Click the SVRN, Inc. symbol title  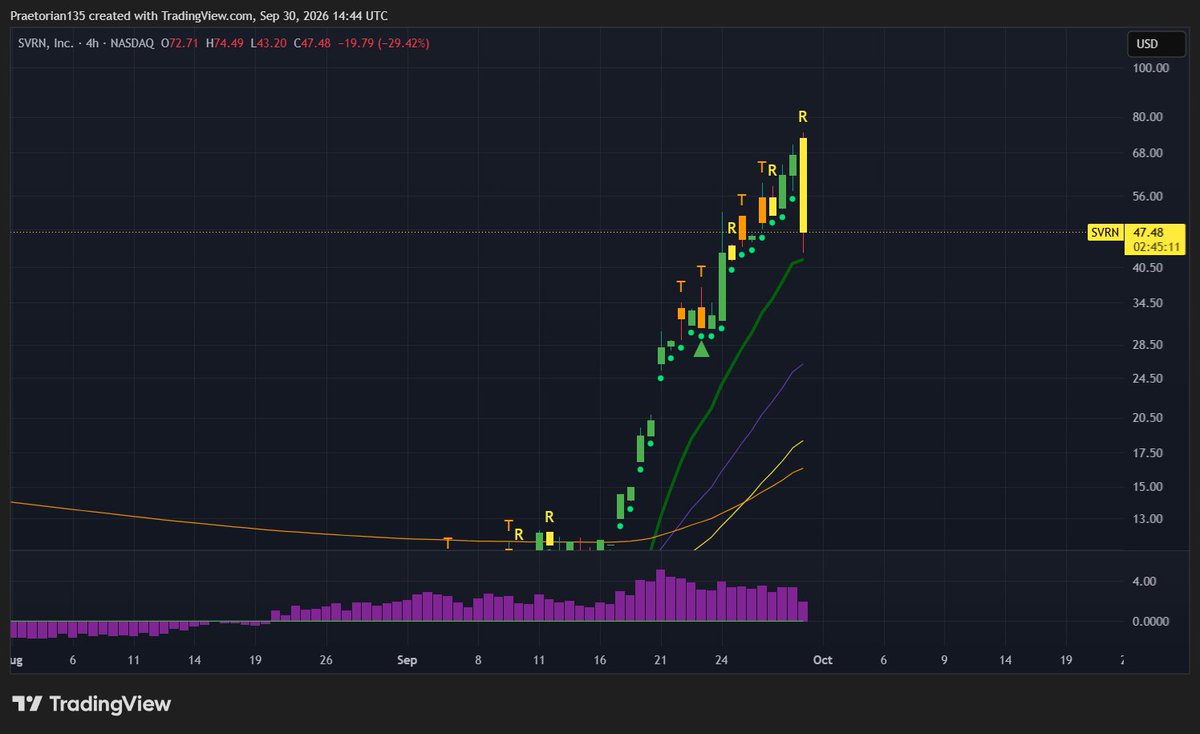[45, 44]
